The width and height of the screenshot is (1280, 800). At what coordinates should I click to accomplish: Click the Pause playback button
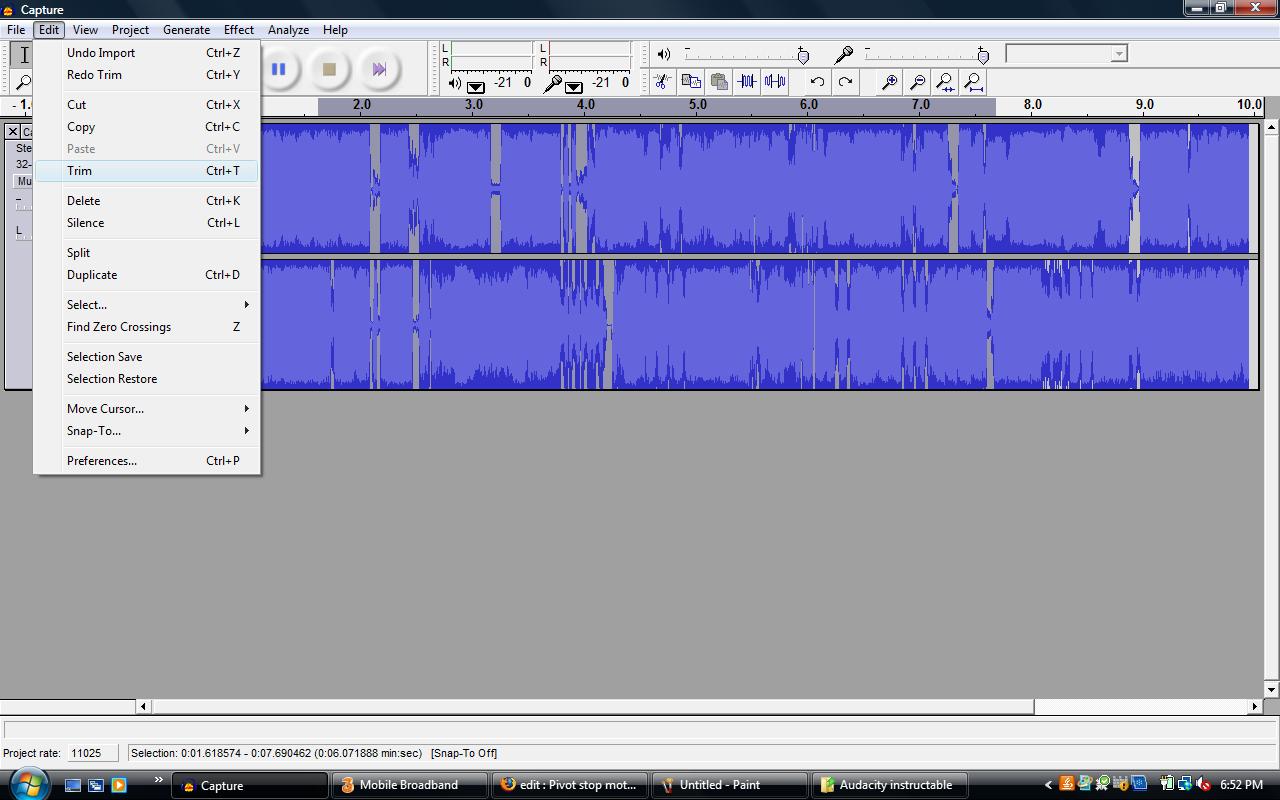(278, 69)
